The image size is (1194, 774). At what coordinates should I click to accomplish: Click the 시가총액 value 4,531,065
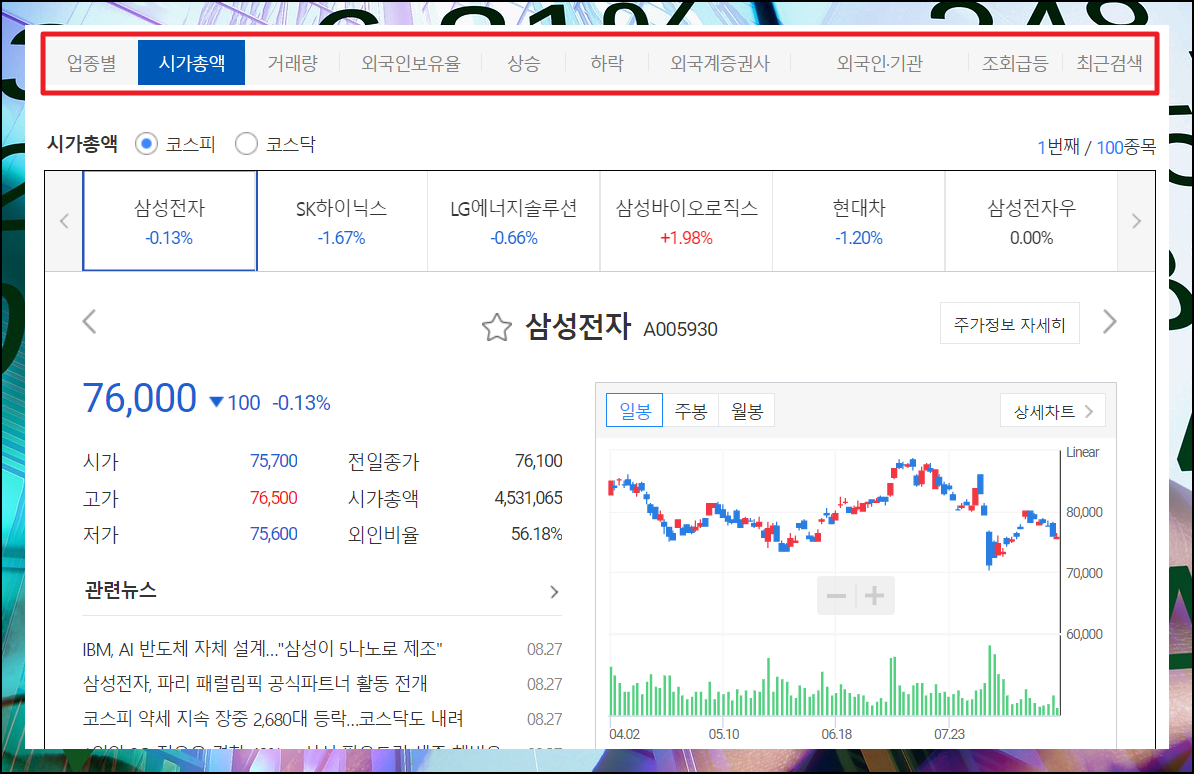[x=528, y=498]
